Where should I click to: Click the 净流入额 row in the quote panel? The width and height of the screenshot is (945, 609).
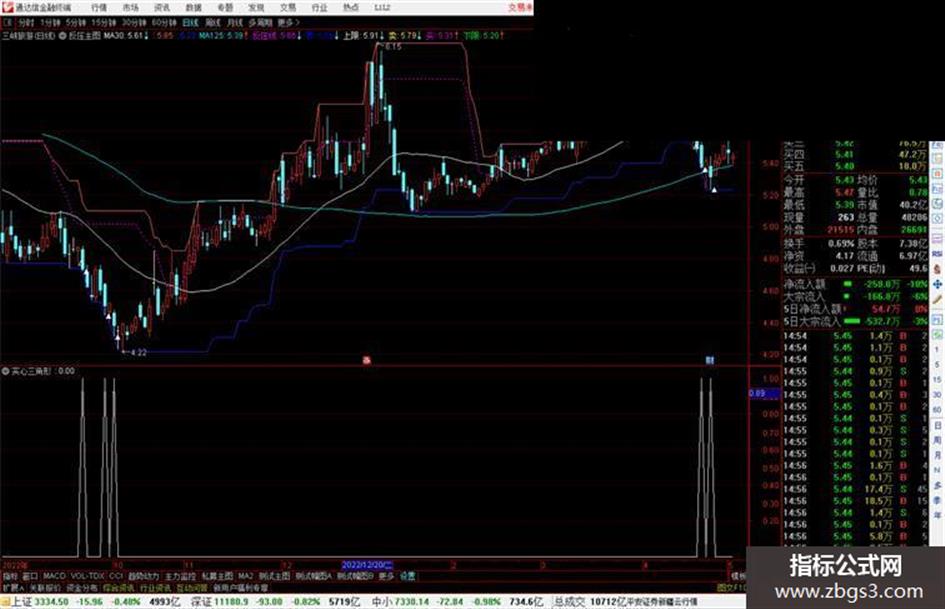[x=855, y=284]
